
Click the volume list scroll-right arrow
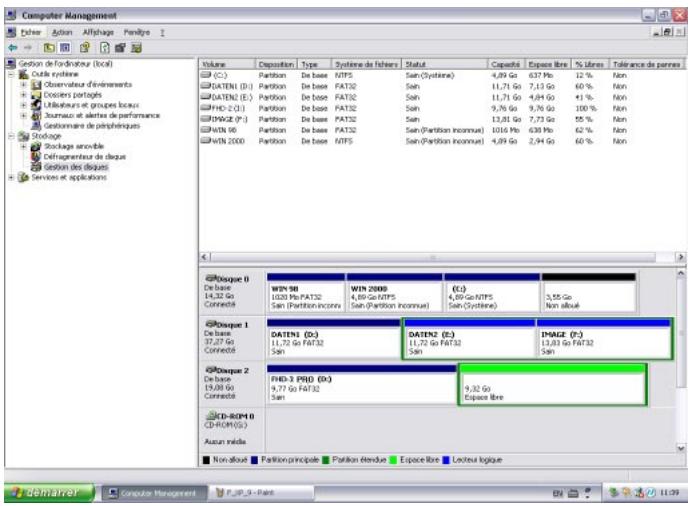680,257
